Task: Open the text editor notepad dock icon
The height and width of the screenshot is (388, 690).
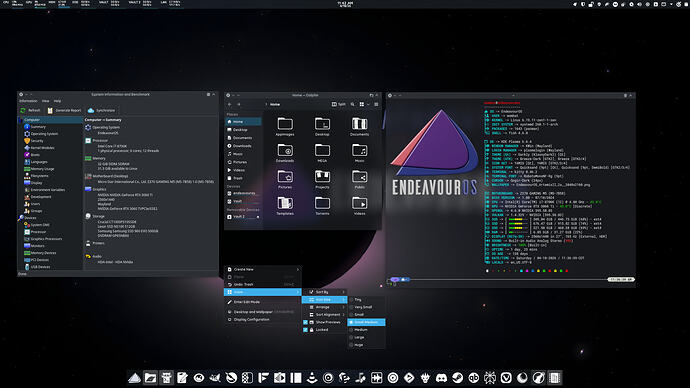Action: point(182,377)
